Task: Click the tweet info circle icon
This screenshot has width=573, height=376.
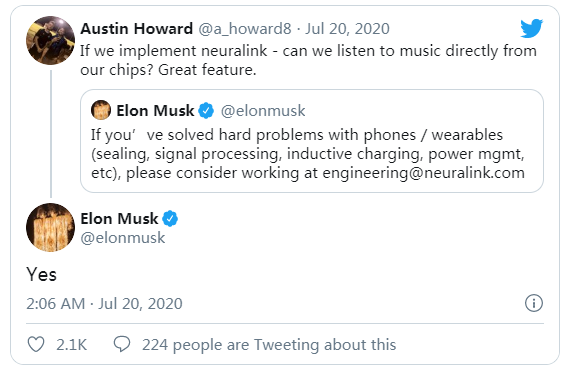Action: [x=534, y=303]
